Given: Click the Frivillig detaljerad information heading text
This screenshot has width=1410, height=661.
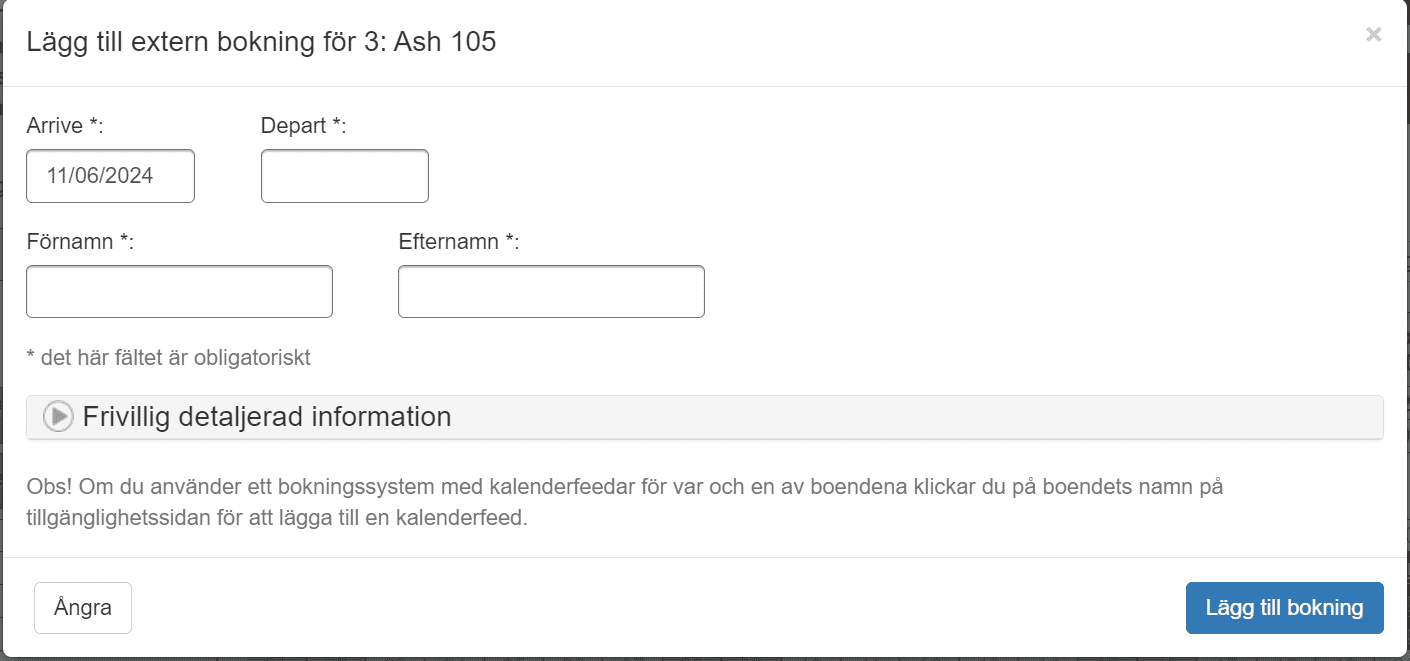Looking at the screenshot, I should click(x=267, y=416).
